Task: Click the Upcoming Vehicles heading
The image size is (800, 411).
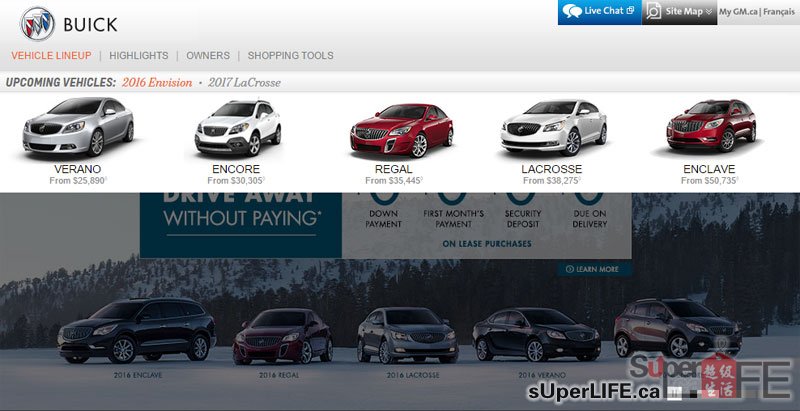Action: 61,83
